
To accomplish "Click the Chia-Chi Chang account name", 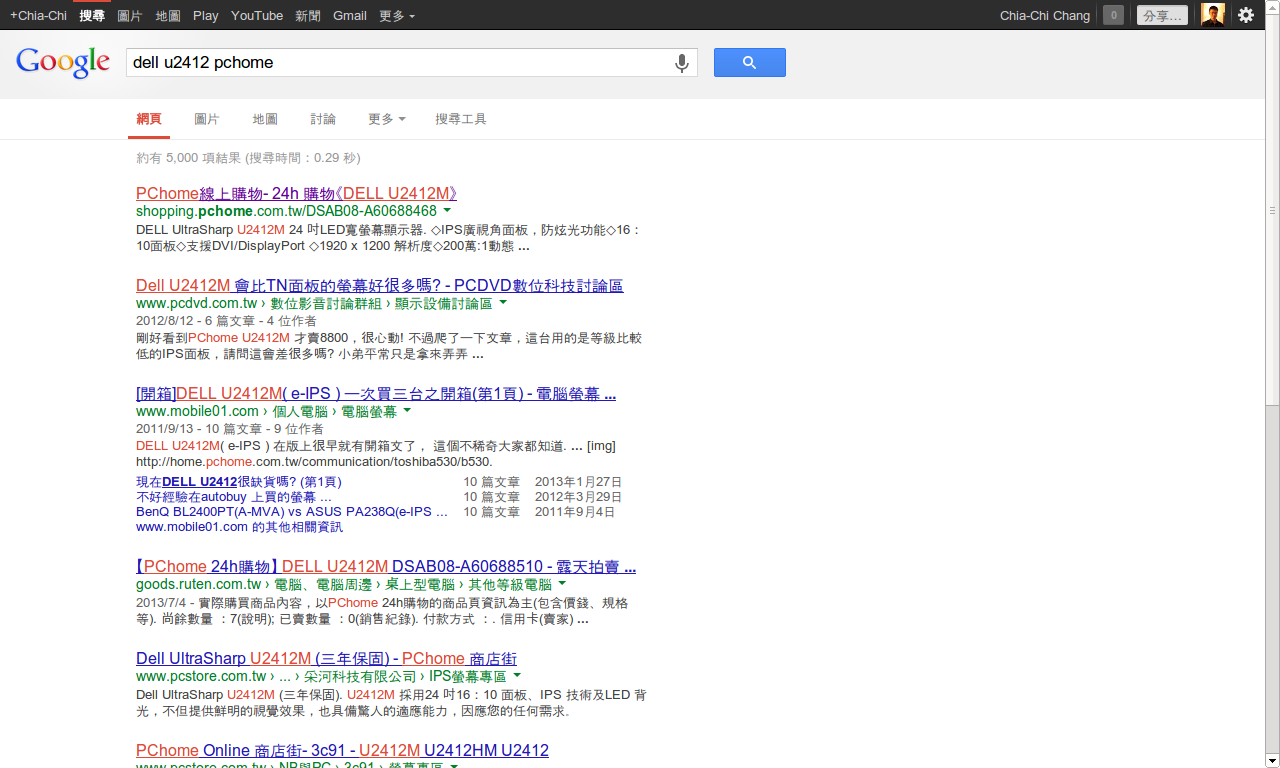I will (1045, 15).
